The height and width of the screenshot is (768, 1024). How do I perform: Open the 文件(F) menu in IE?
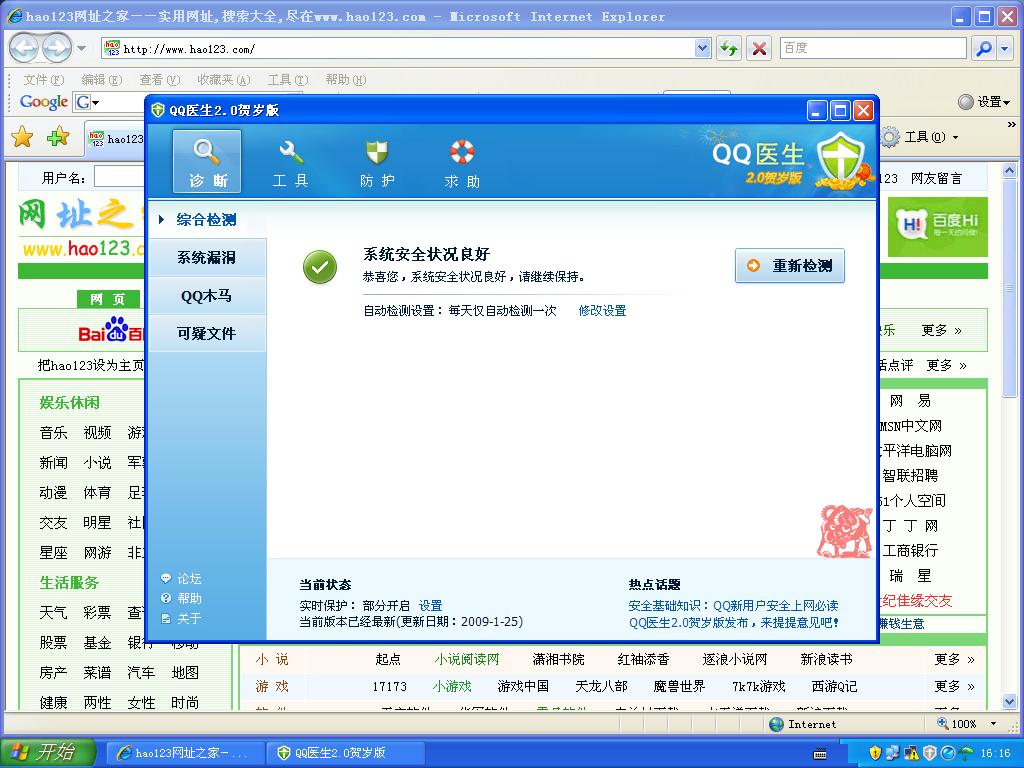coord(44,80)
